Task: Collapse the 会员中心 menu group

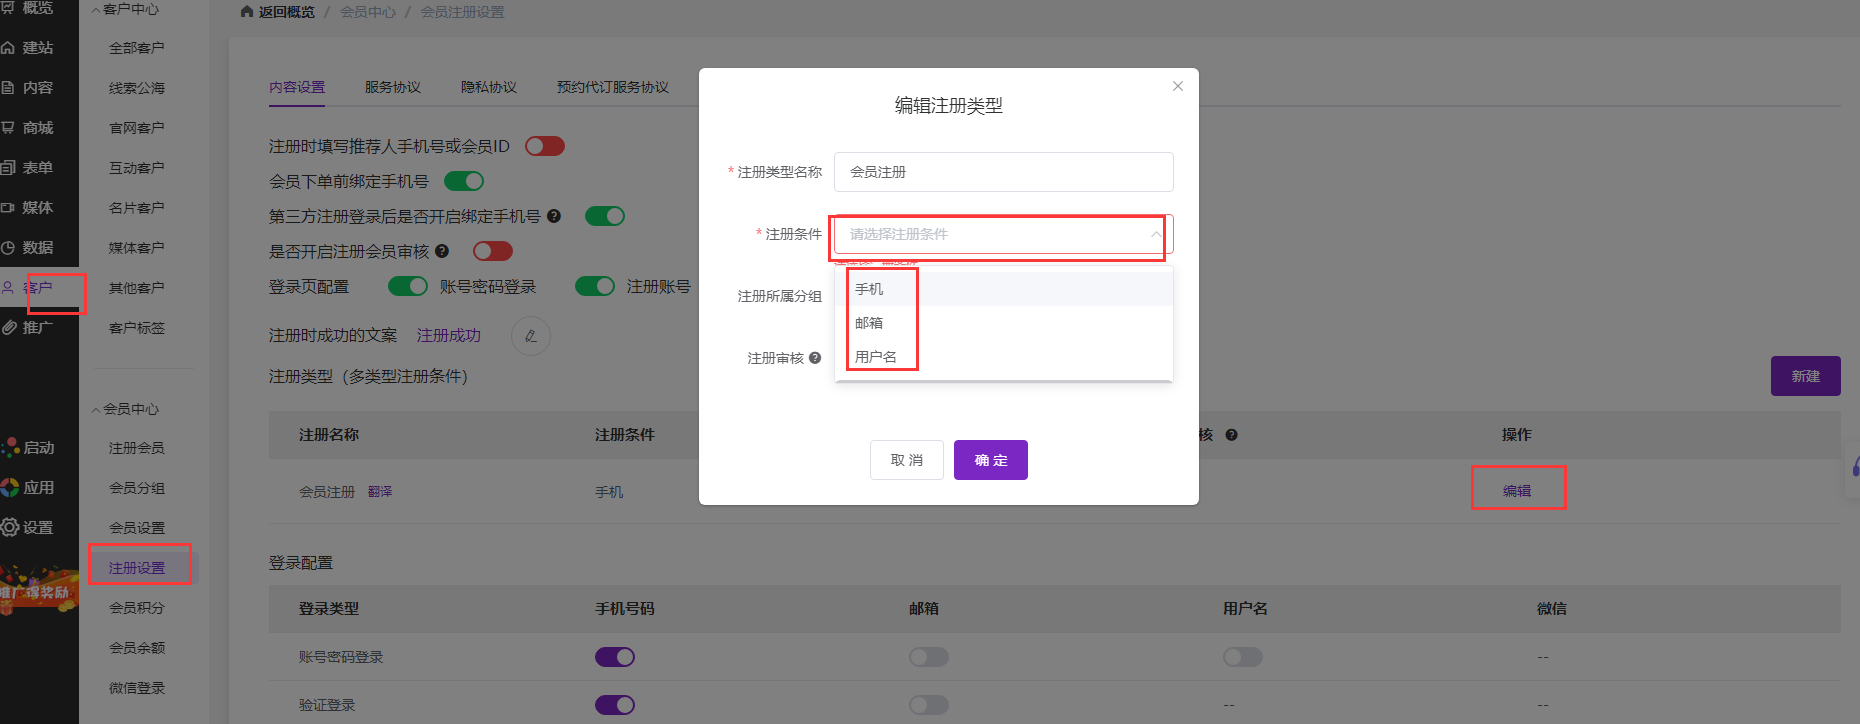Action: click(126, 409)
